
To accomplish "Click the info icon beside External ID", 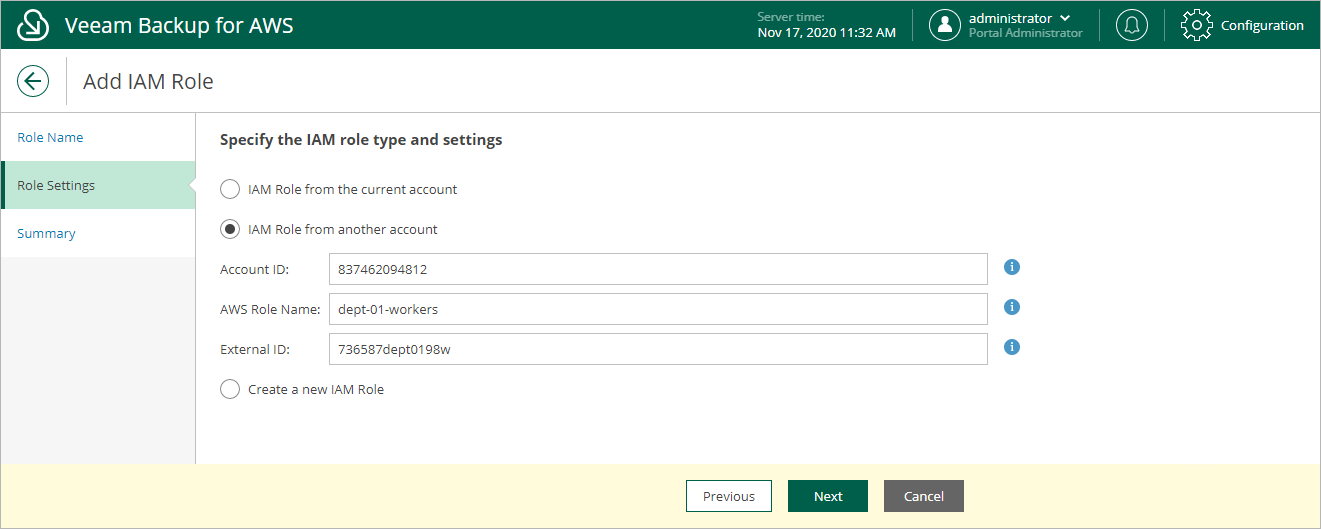I will pos(1011,347).
